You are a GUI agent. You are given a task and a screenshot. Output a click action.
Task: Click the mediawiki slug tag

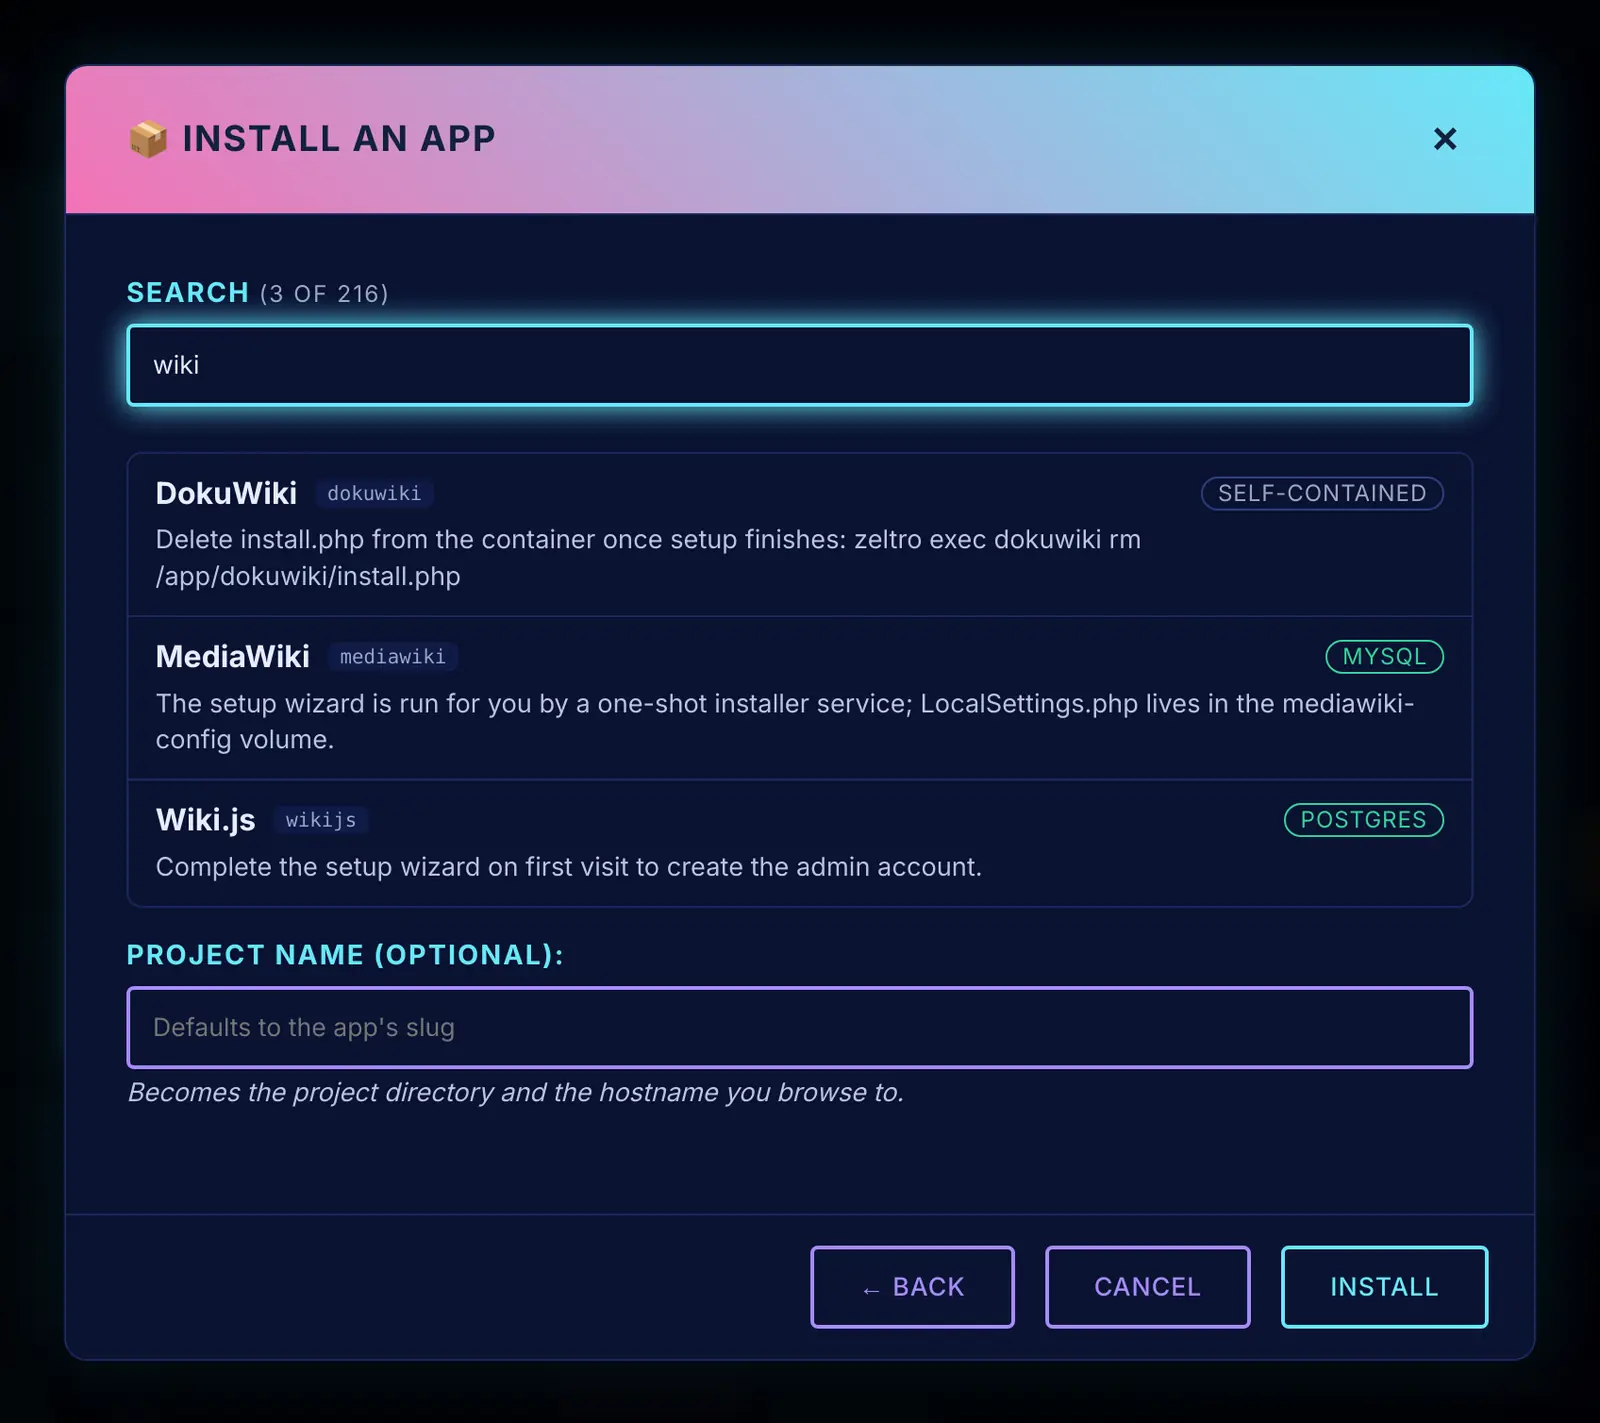click(x=392, y=657)
